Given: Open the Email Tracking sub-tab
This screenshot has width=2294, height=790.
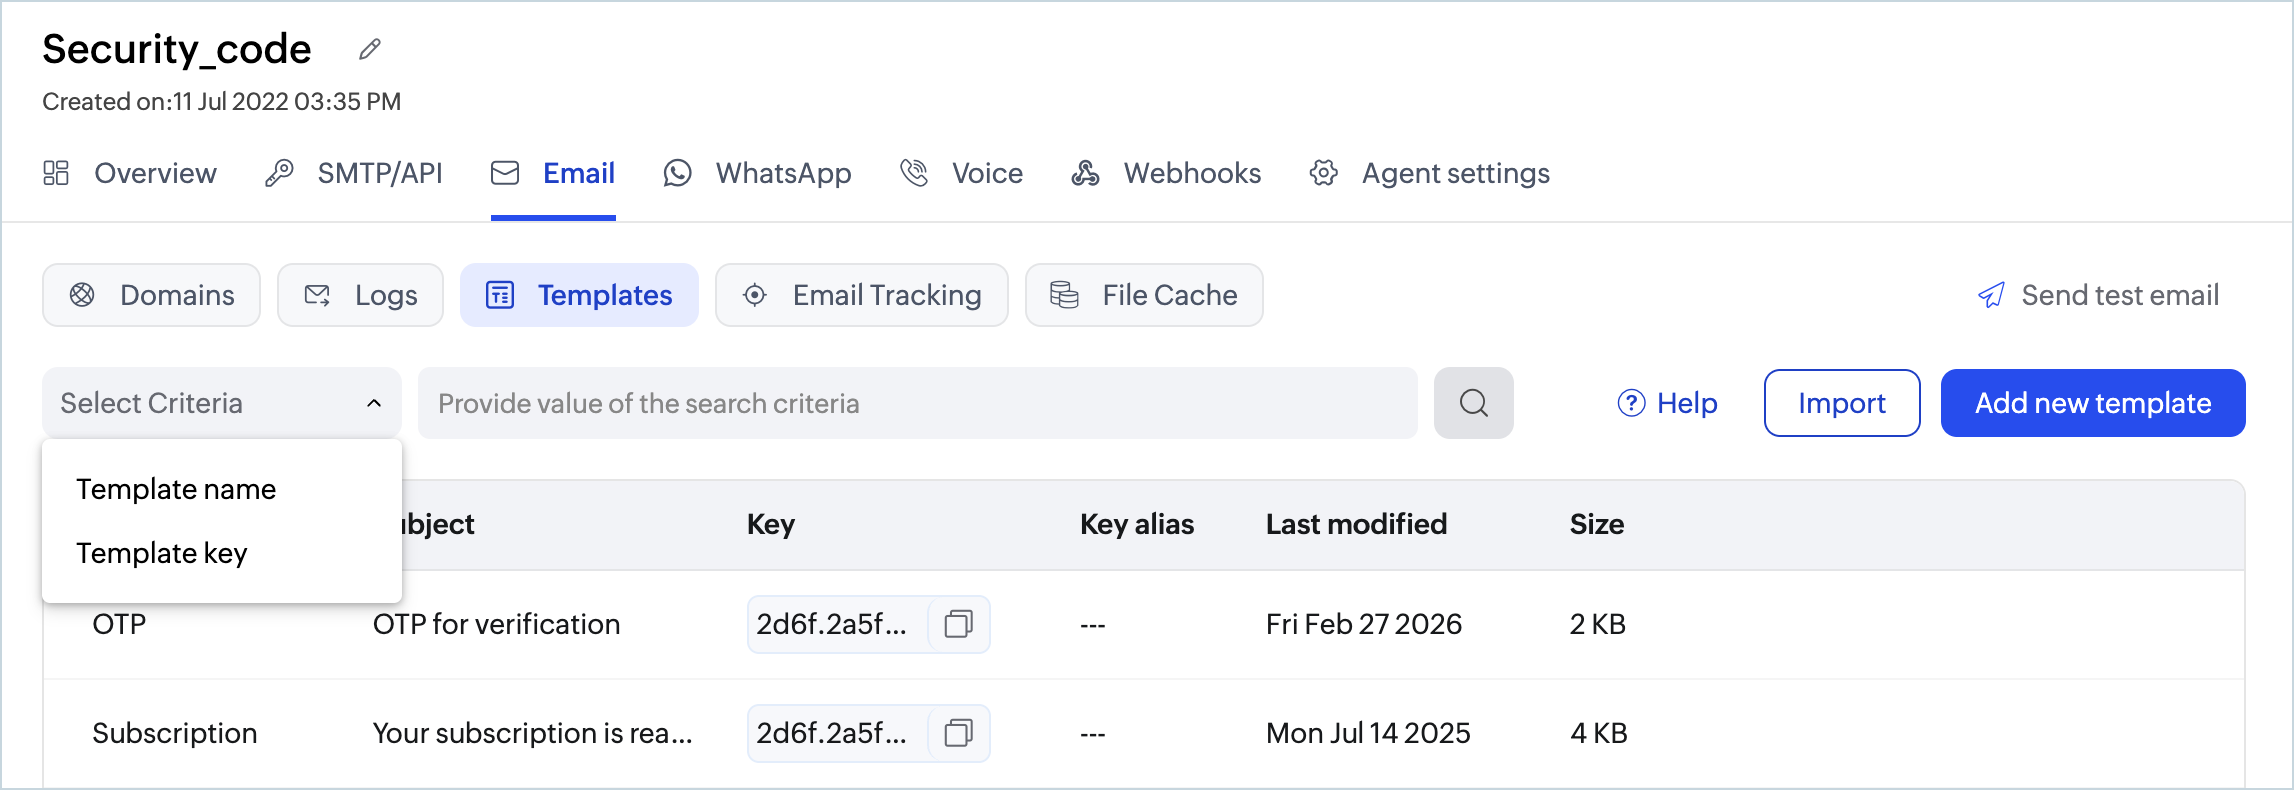Looking at the screenshot, I should [x=861, y=295].
